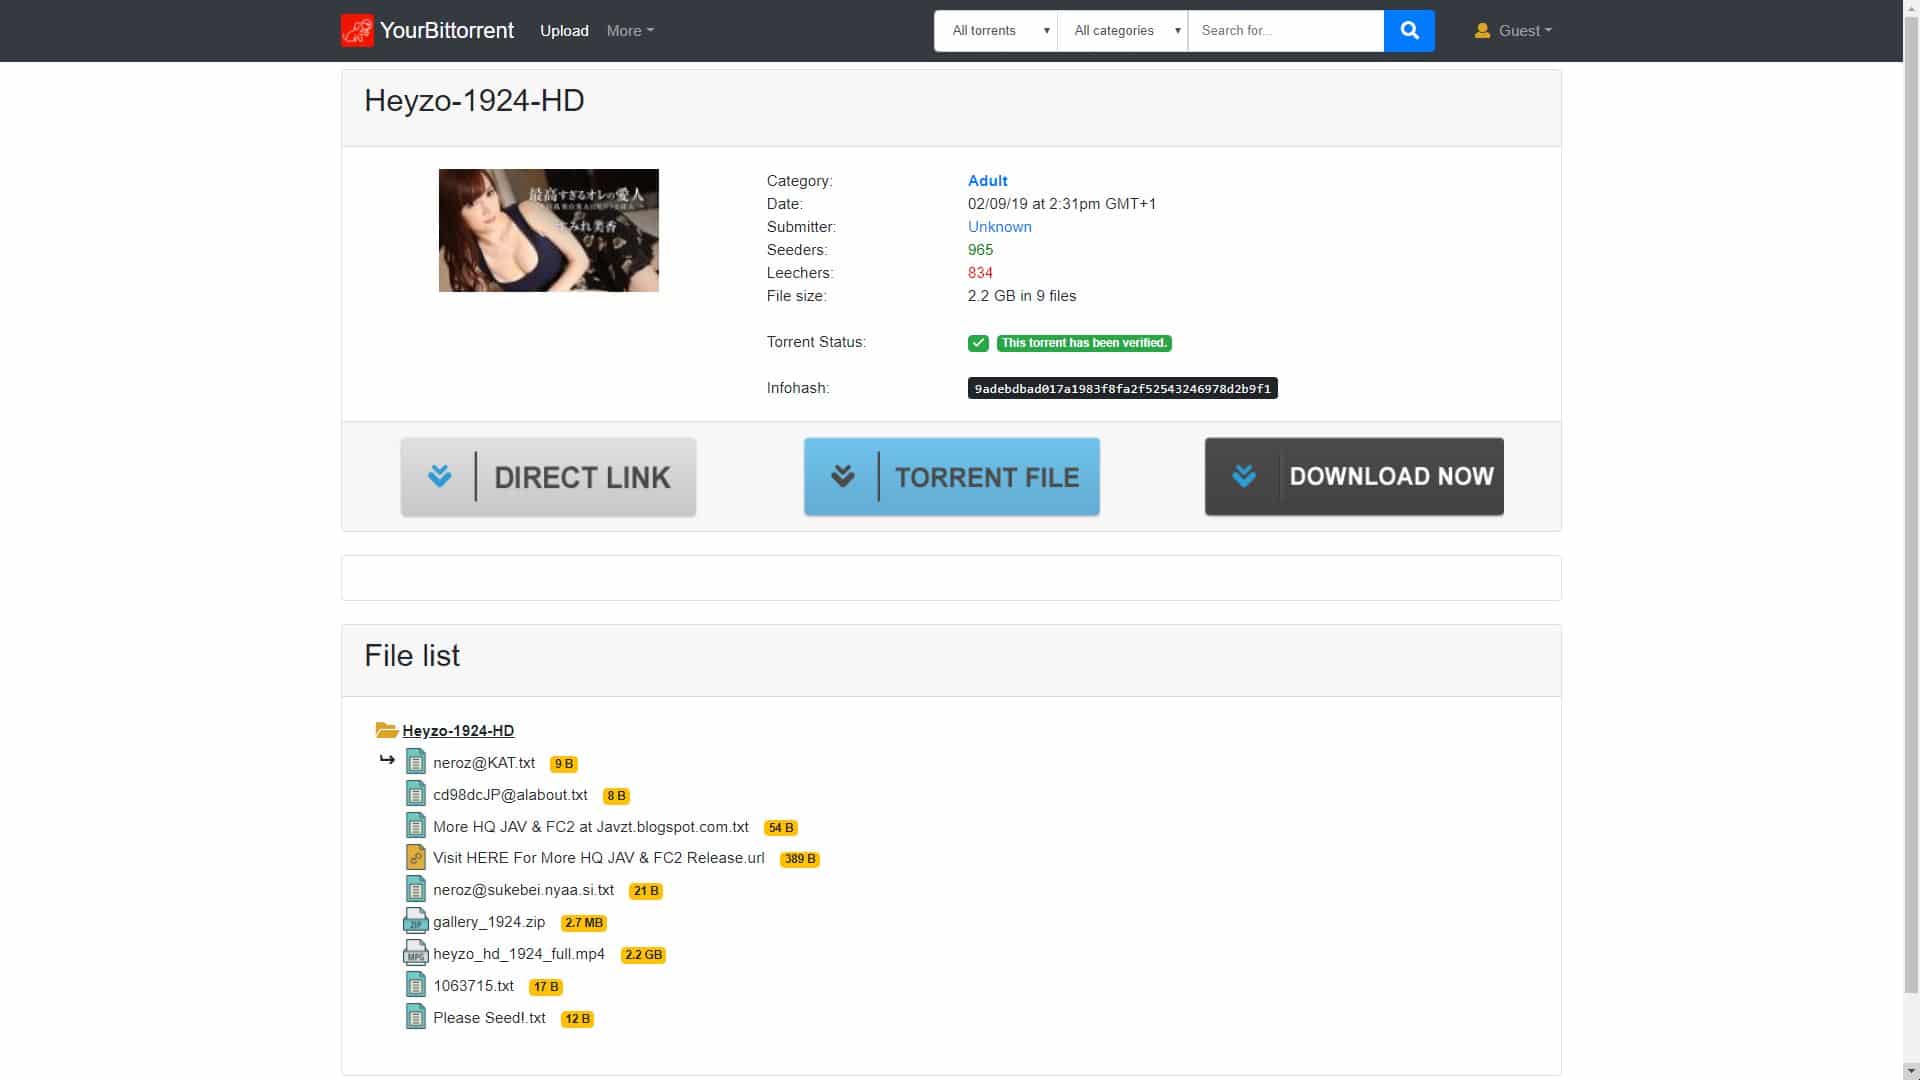
Task: Click the green verified checkmark badge
Action: point(978,343)
